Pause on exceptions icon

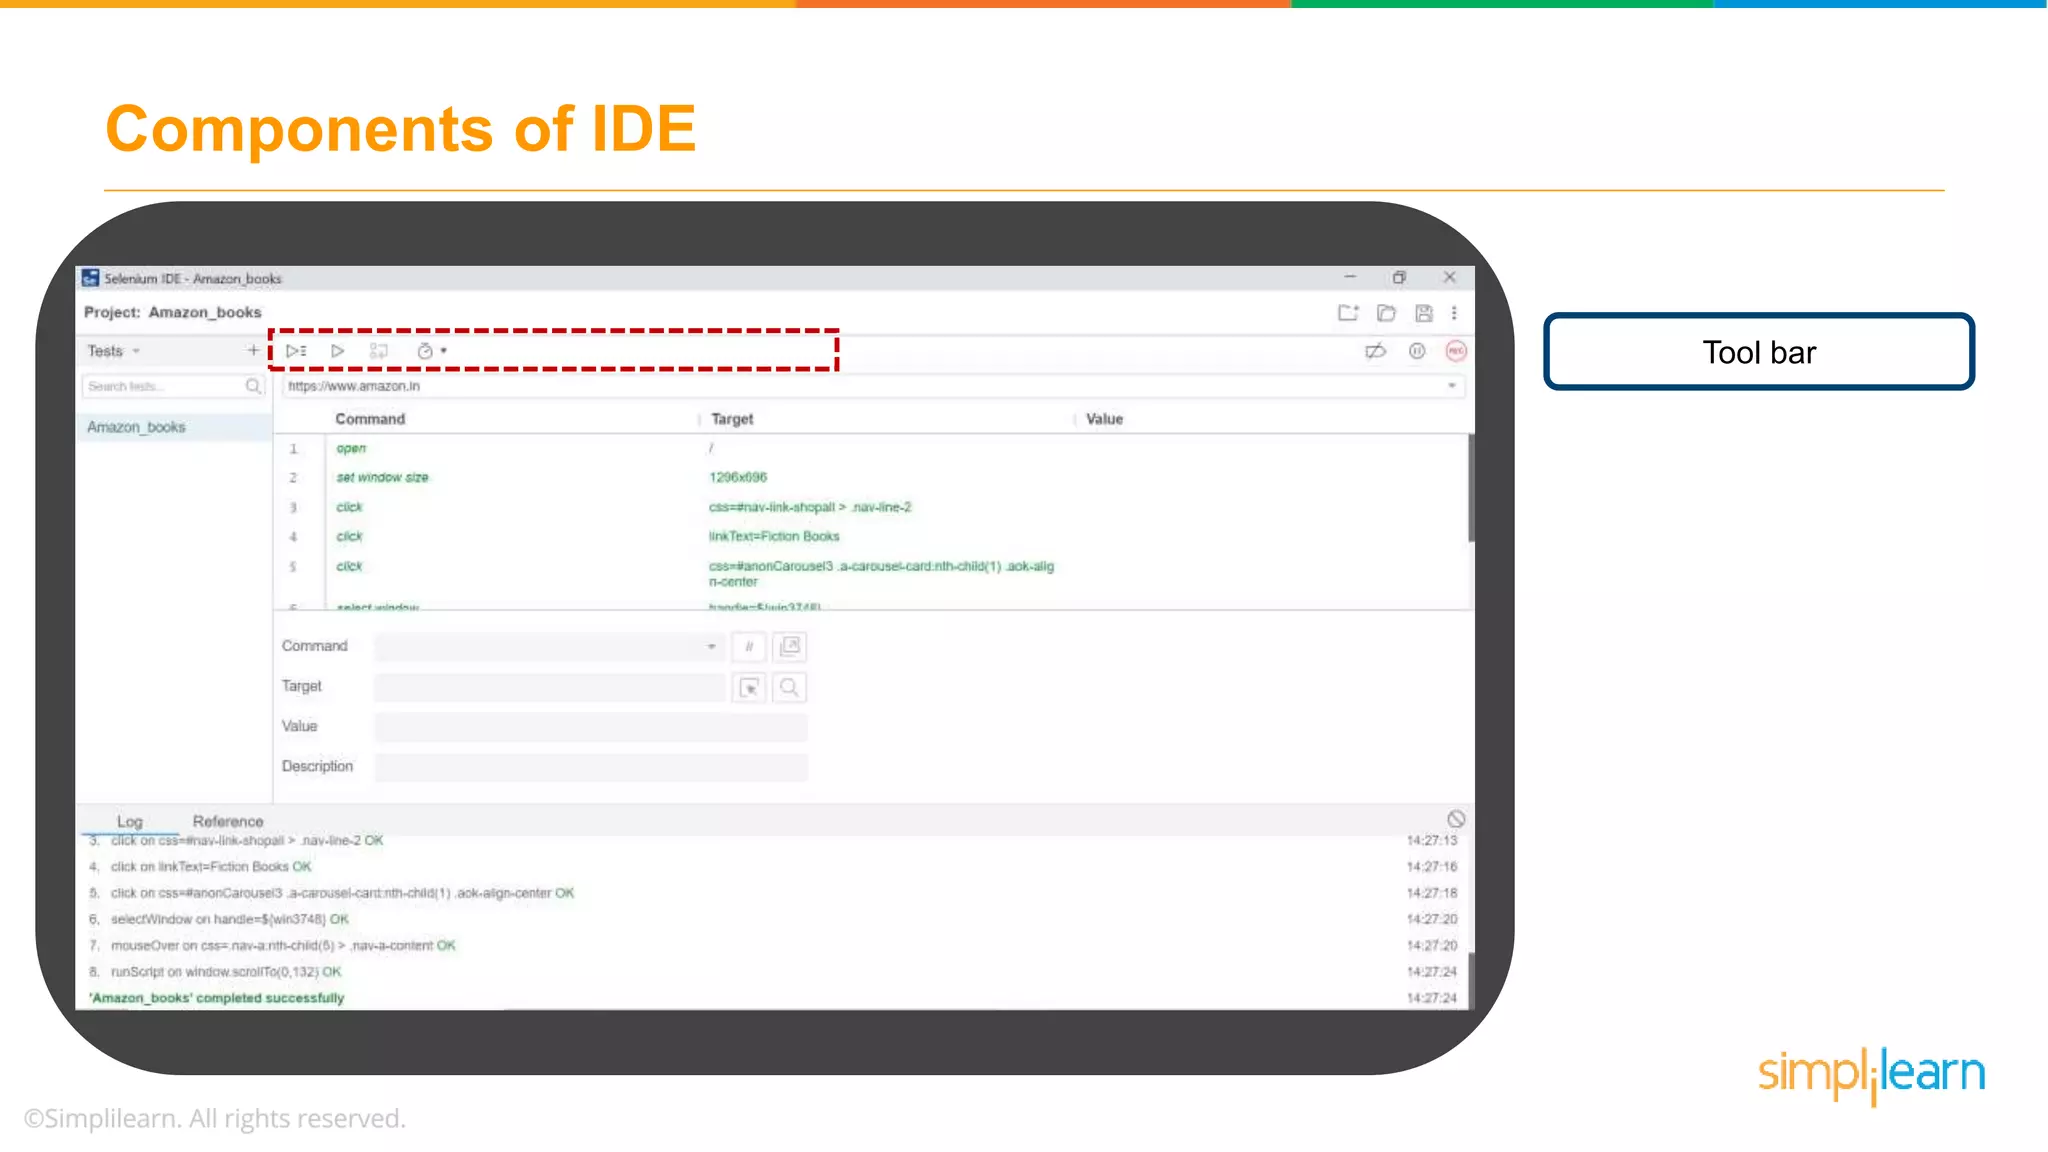click(1417, 351)
